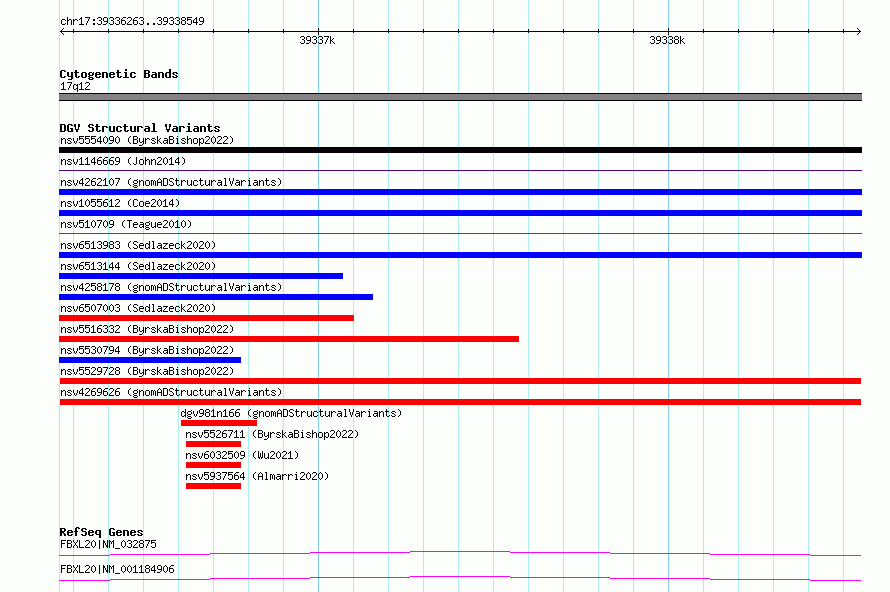Image resolution: width=890 pixels, height=592 pixels.
Task: Click the chr17:39336263..39338549 coordinate label
Action: pyautogui.click(x=132, y=22)
